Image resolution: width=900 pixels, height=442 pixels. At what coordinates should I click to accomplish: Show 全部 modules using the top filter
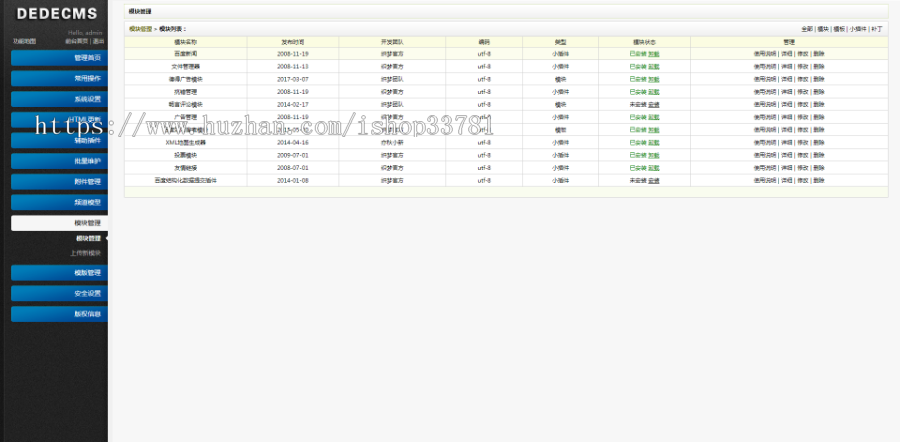click(807, 29)
